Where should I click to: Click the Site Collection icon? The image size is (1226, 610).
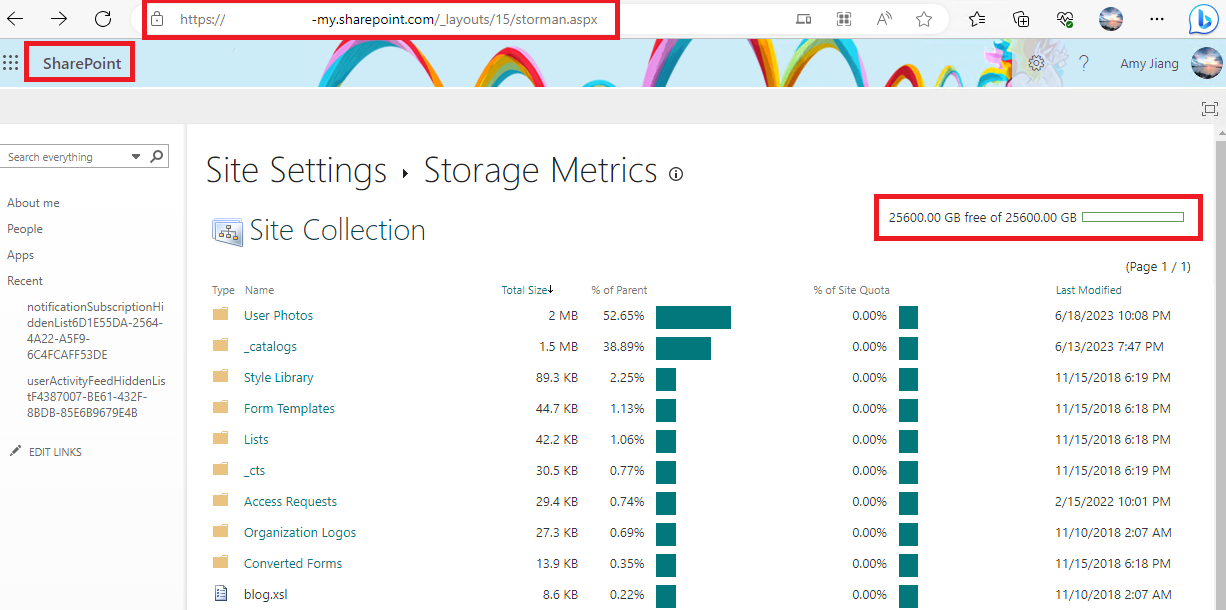pos(226,231)
